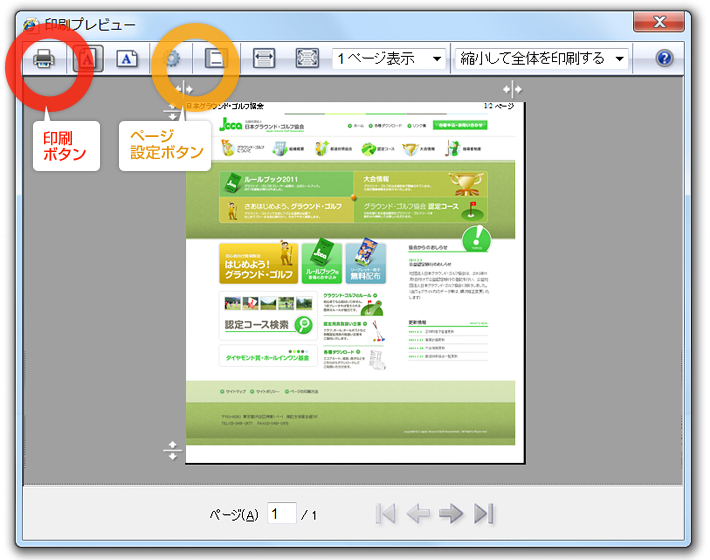Go to the first page arrow

tap(386, 514)
